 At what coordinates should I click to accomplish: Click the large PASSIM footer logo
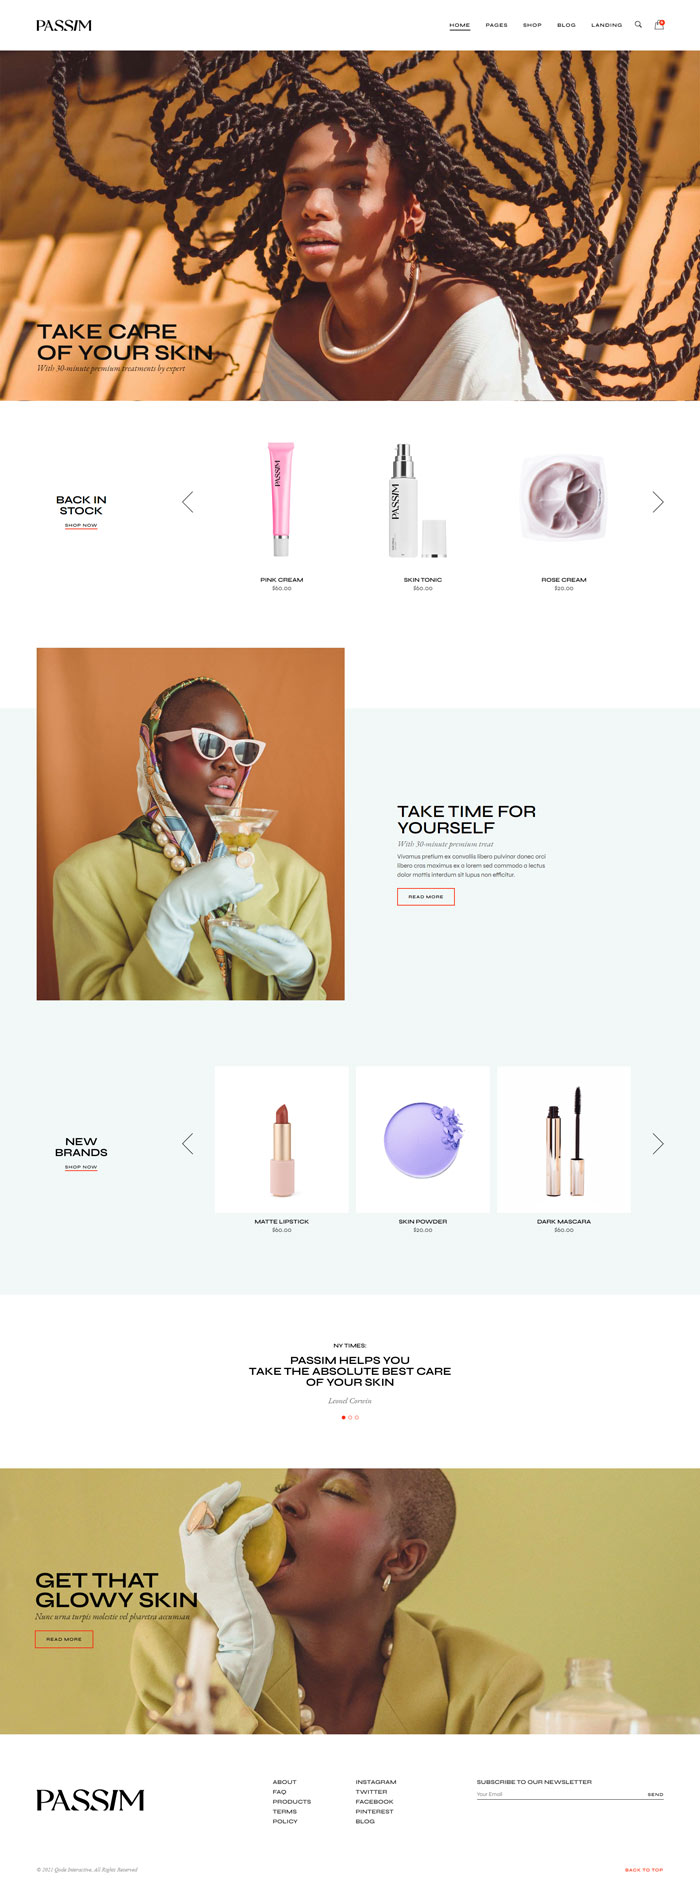pos(90,1800)
